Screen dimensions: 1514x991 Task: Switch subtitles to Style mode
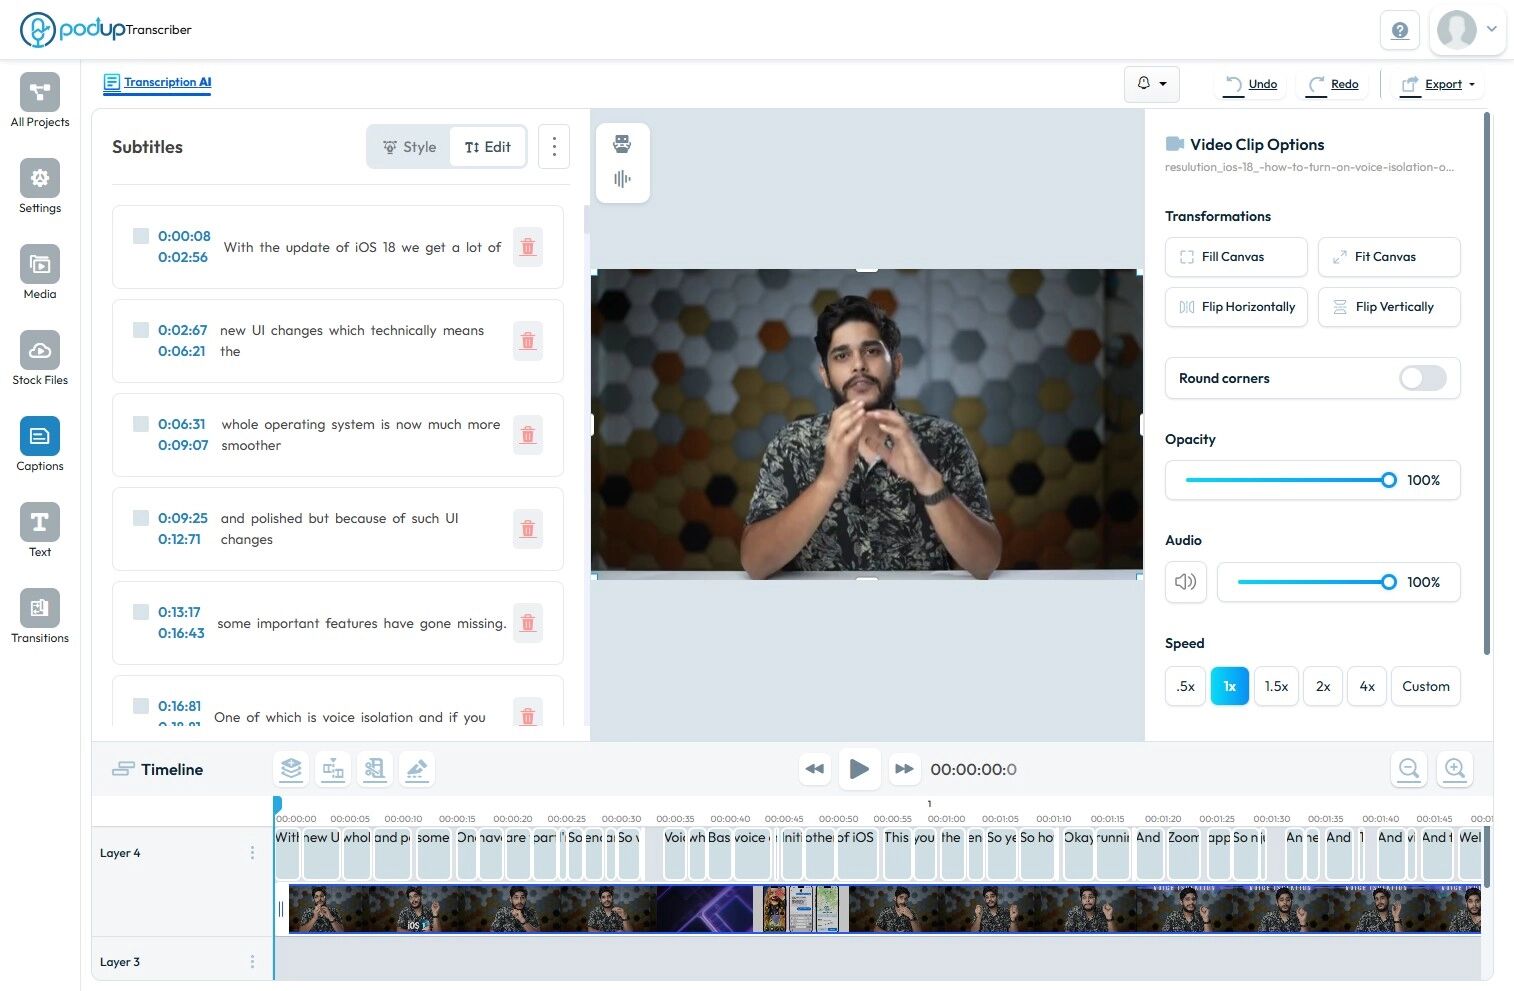(x=410, y=147)
